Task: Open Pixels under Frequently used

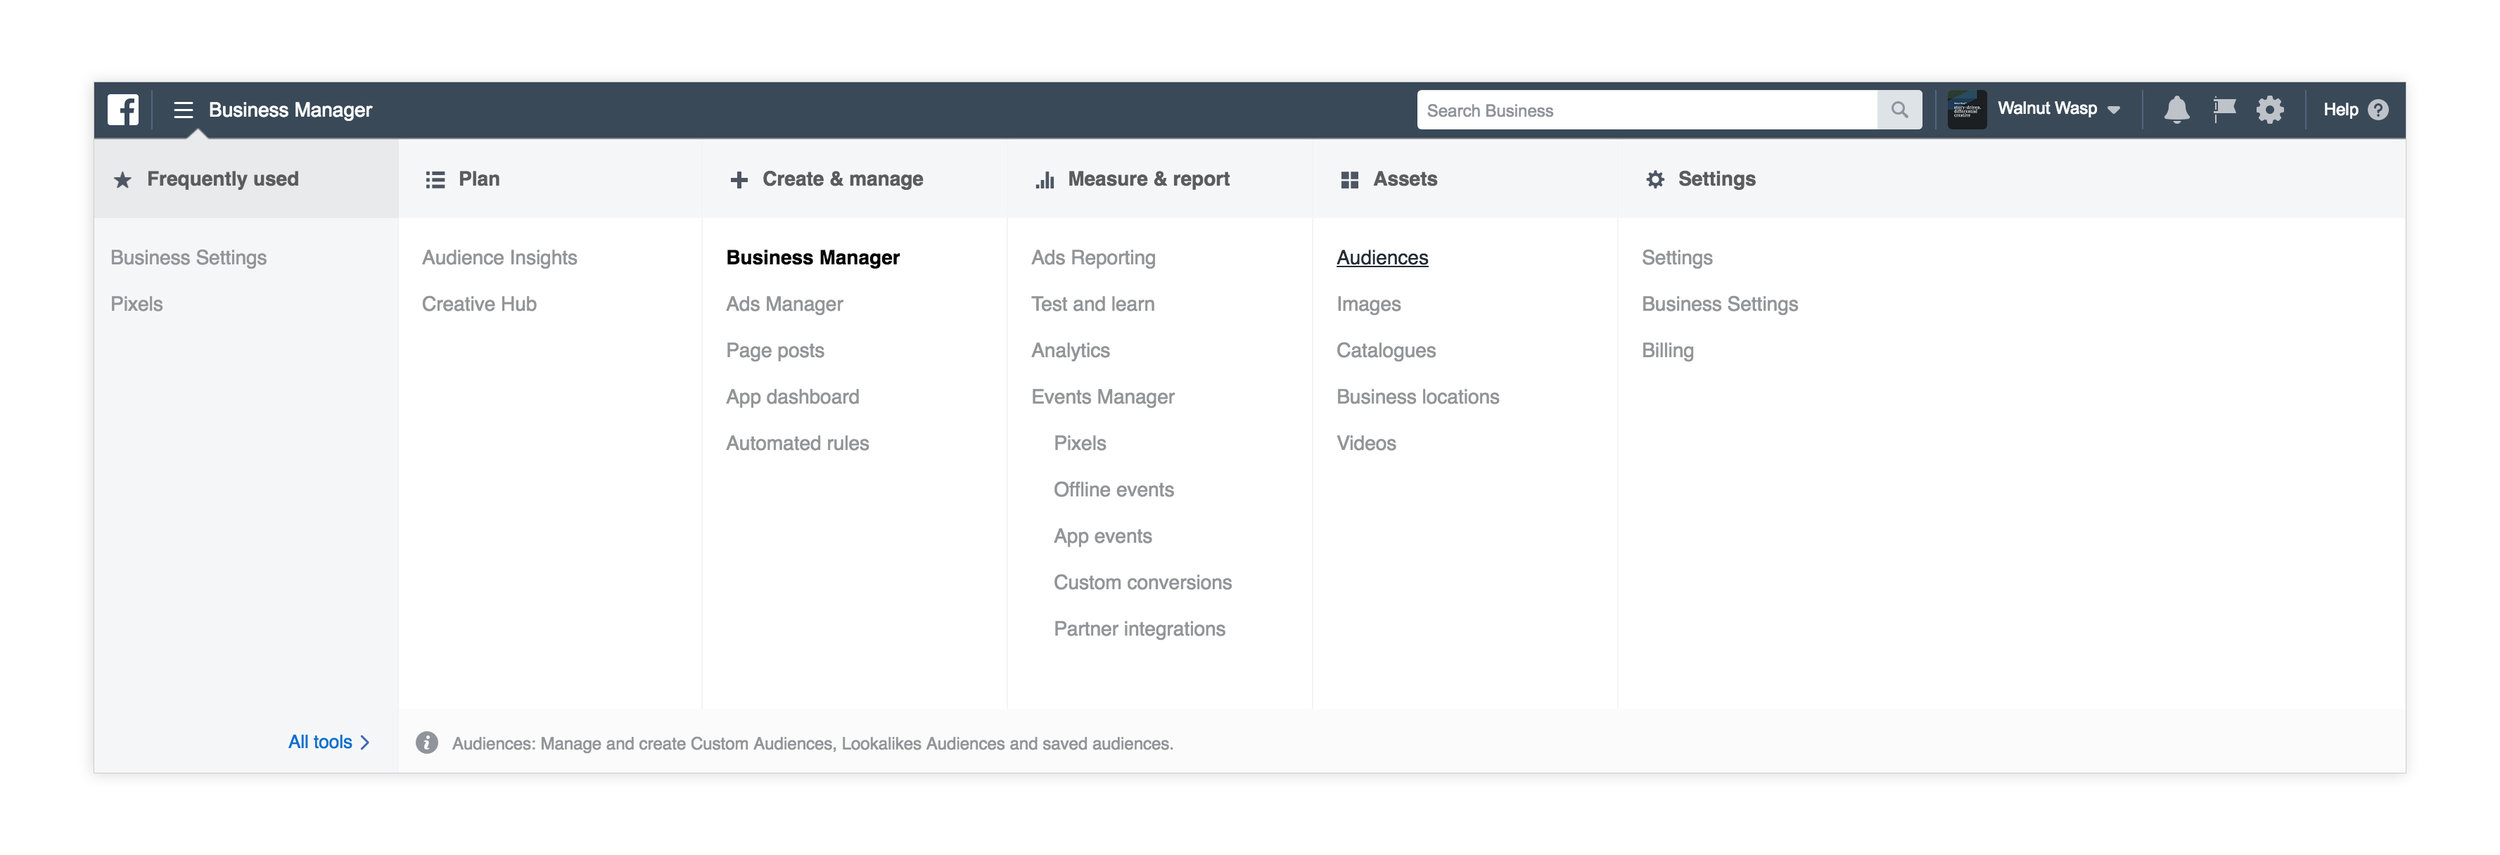Action: tap(136, 304)
